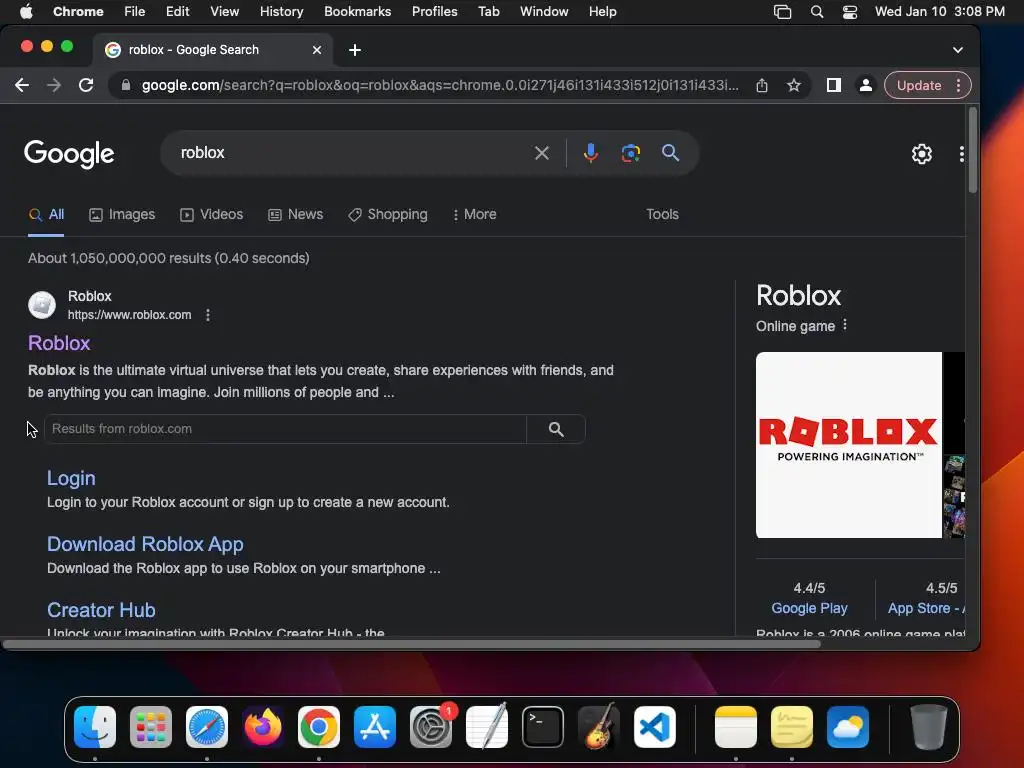1024x768 pixels.
Task: Open System Settings from the Dock
Action: (431, 727)
